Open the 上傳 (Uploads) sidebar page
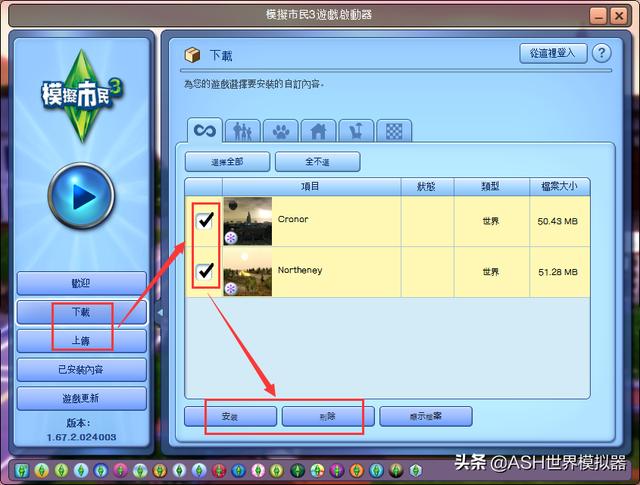Viewport: 640px width, 485px height. click(x=81, y=340)
